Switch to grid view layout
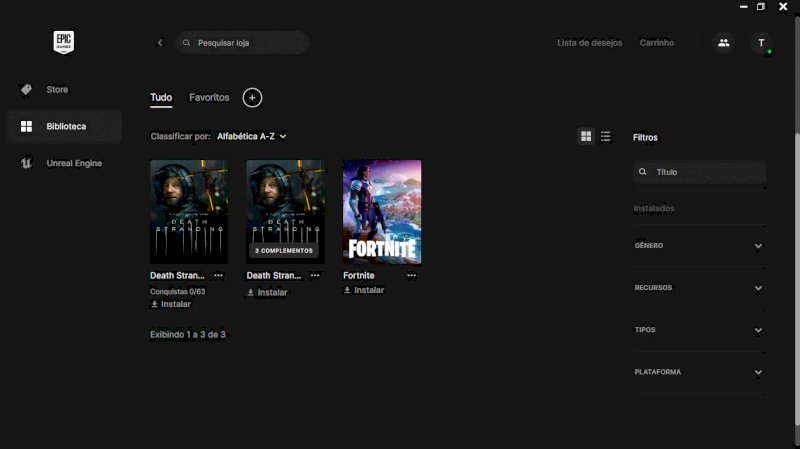Viewport: 800px width, 449px height. (x=586, y=136)
